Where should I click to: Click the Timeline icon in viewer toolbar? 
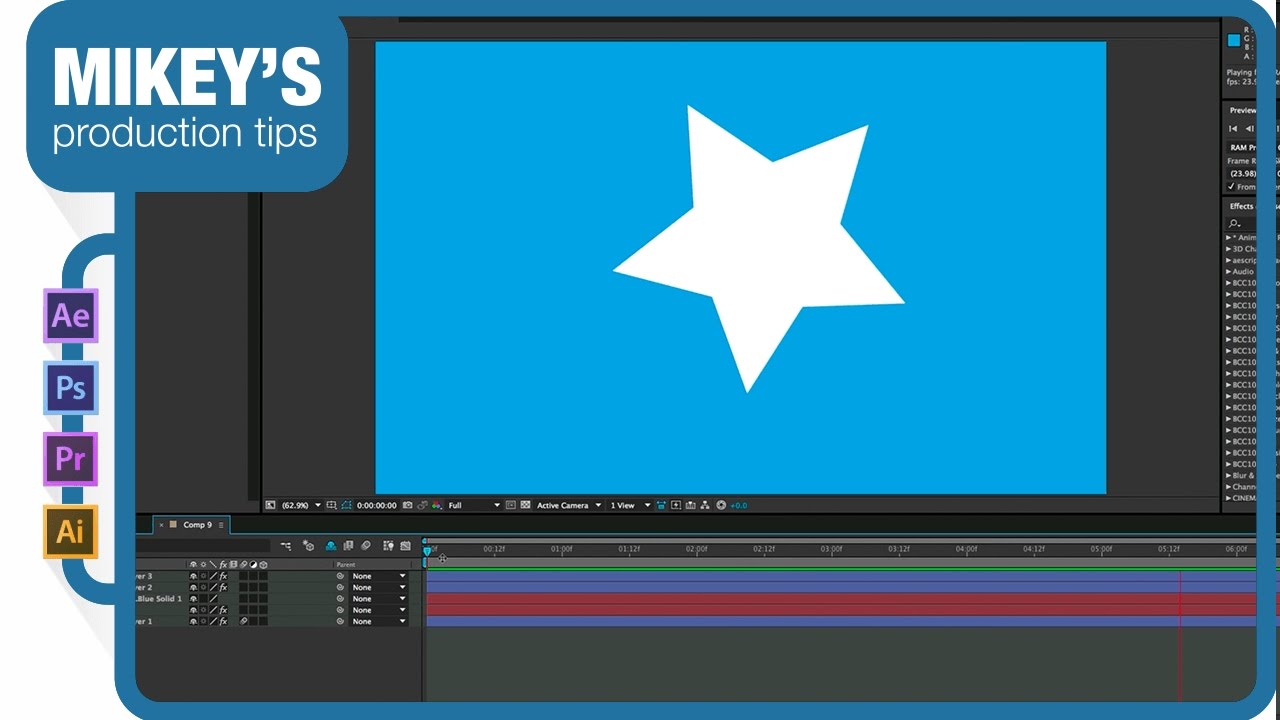tap(691, 505)
